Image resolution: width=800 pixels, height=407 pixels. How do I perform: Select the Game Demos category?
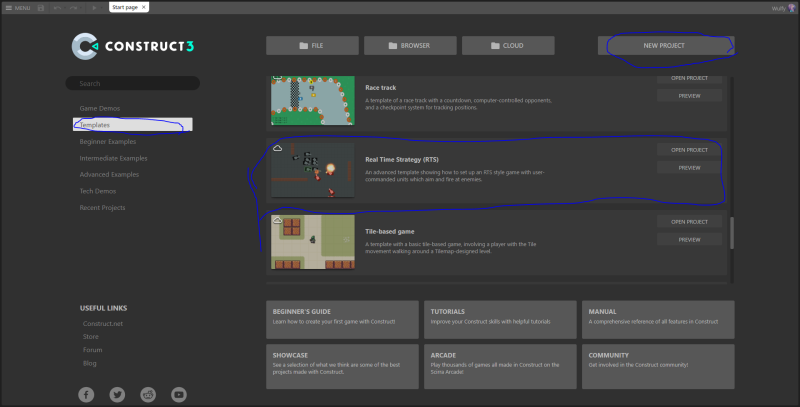pos(100,108)
